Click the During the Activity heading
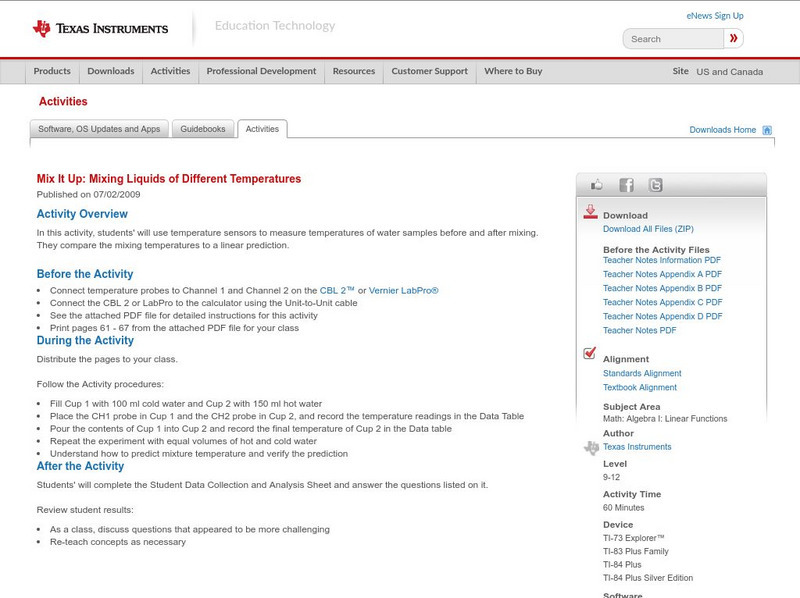 [x=85, y=340]
